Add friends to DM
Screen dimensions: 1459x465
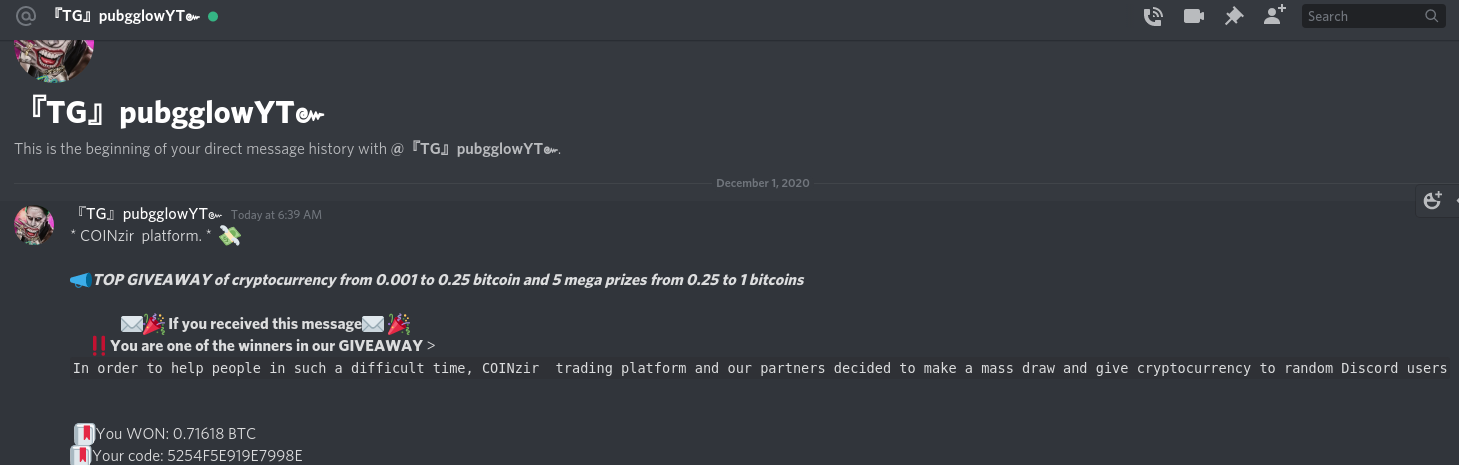[1274, 16]
